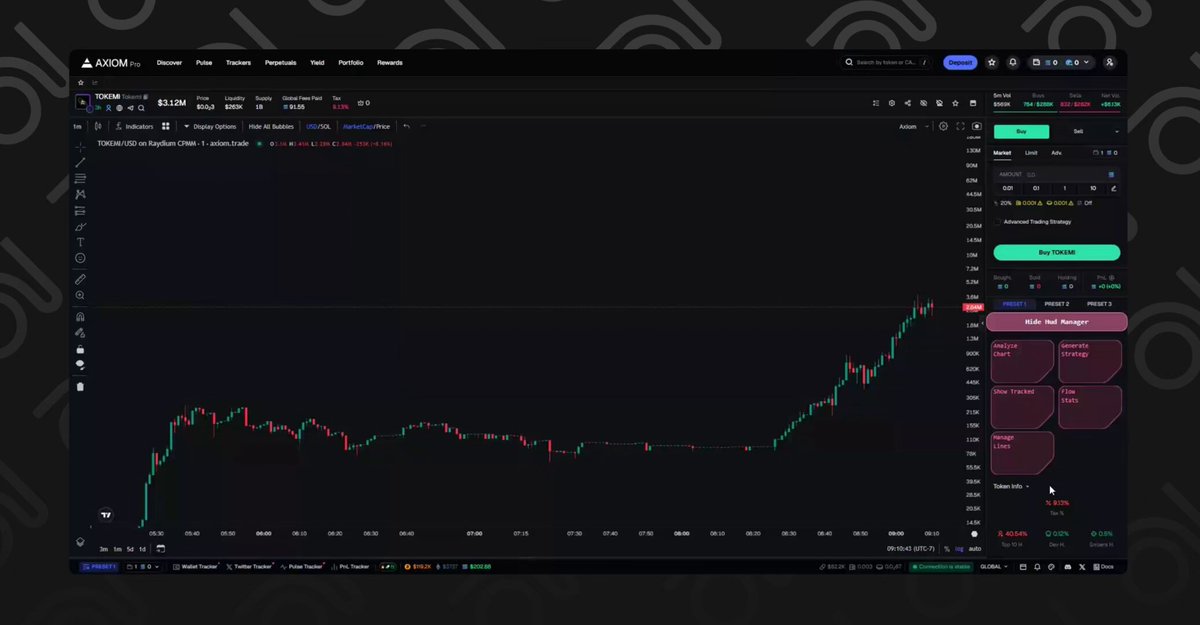Select the text annotation tool
The height and width of the screenshot is (625, 1200).
pyautogui.click(x=80, y=242)
